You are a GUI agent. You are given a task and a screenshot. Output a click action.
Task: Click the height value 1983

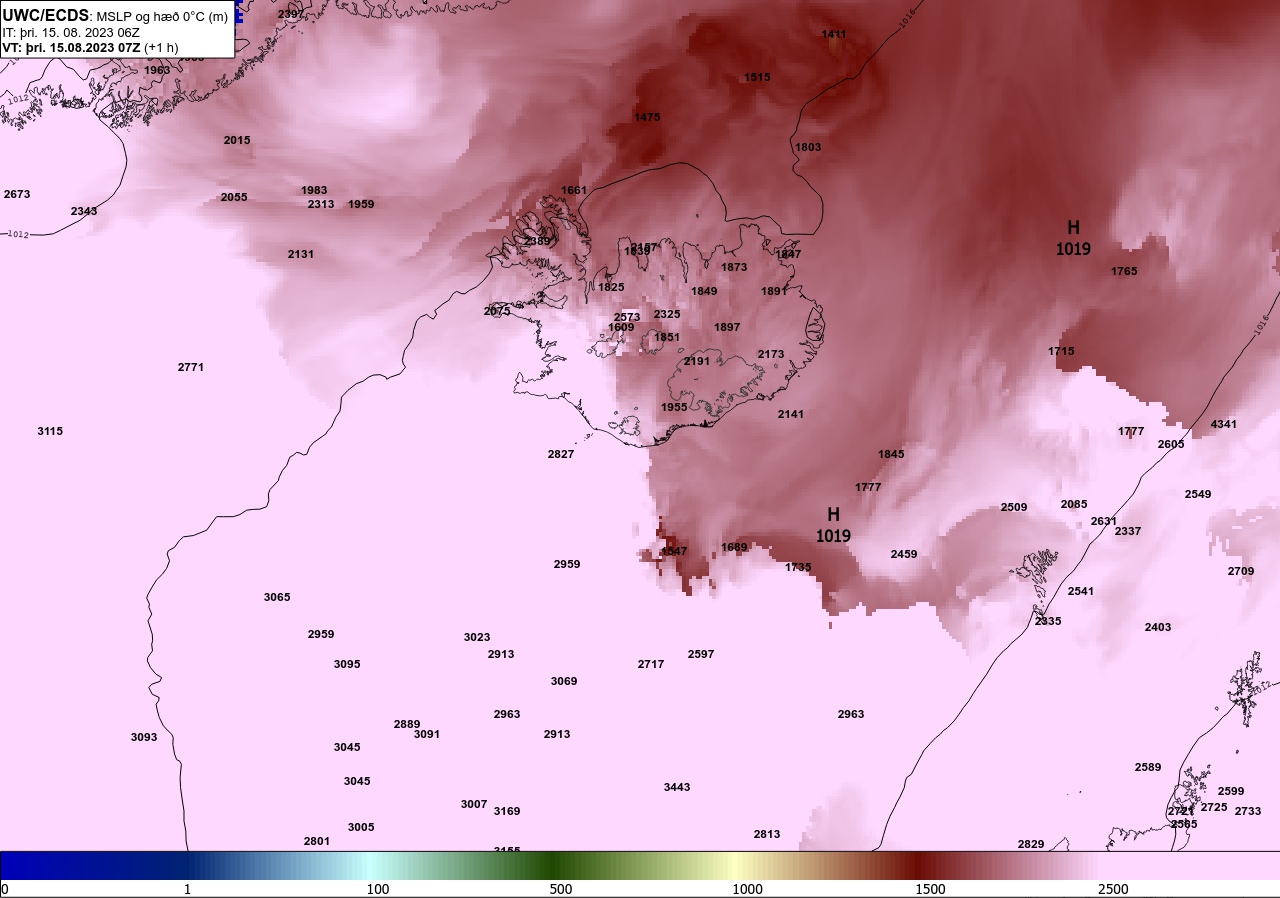coord(314,190)
